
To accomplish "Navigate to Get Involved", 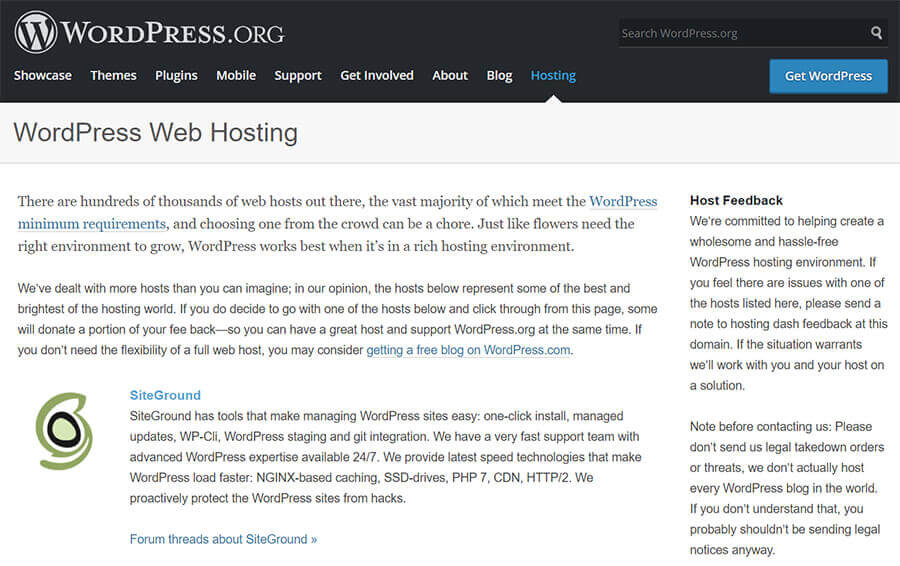I will click(377, 76).
